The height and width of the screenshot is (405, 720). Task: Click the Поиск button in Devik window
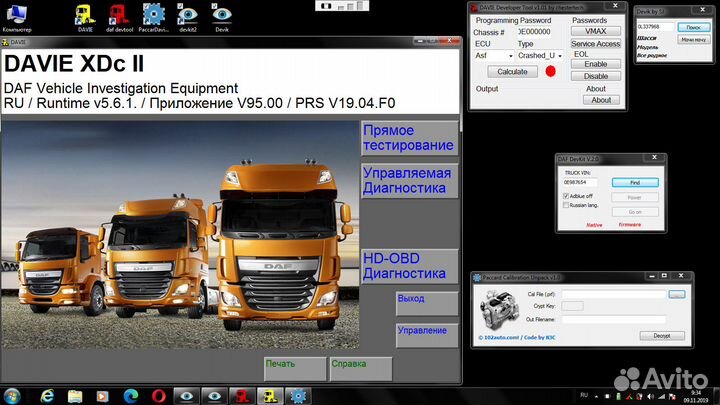(694, 27)
